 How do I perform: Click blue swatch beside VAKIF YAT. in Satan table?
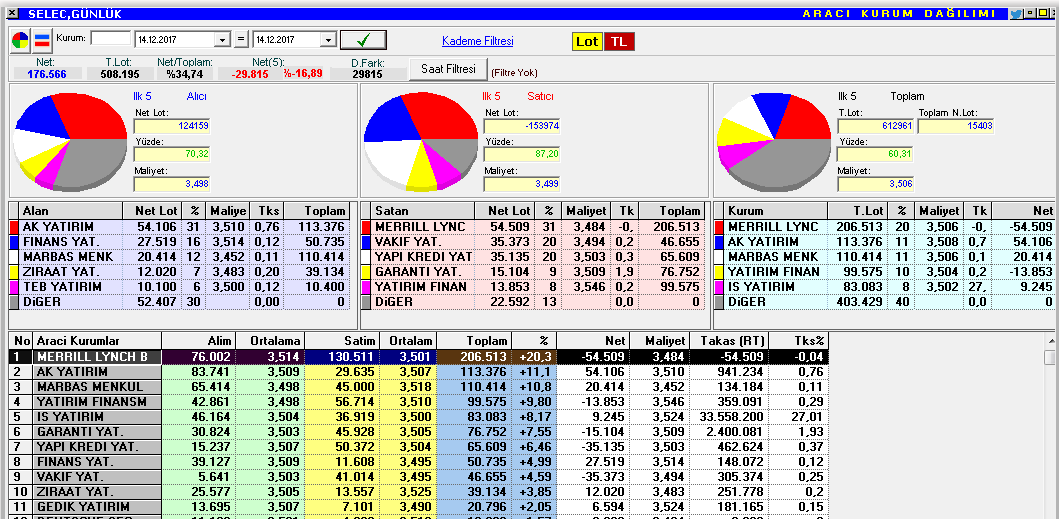coord(367,242)
